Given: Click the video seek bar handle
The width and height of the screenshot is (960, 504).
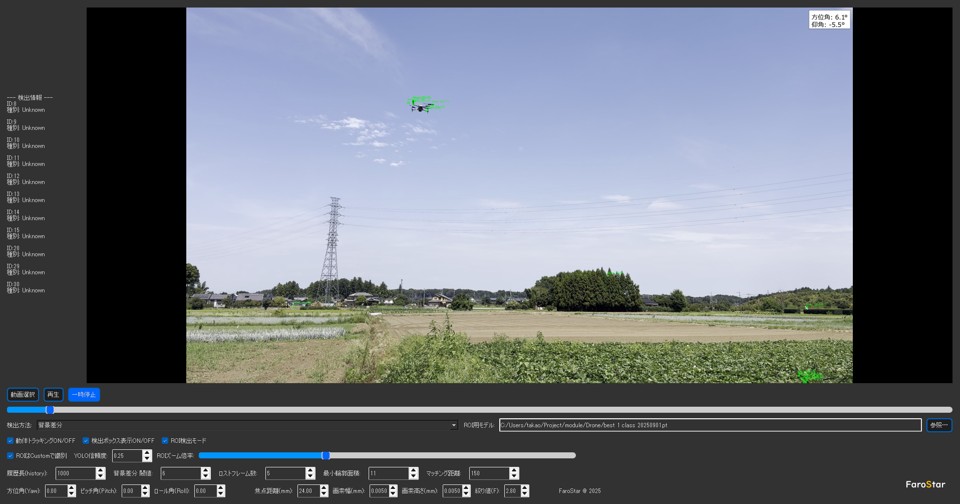Looking at the screenshot, I should click(x=50, y=409).
